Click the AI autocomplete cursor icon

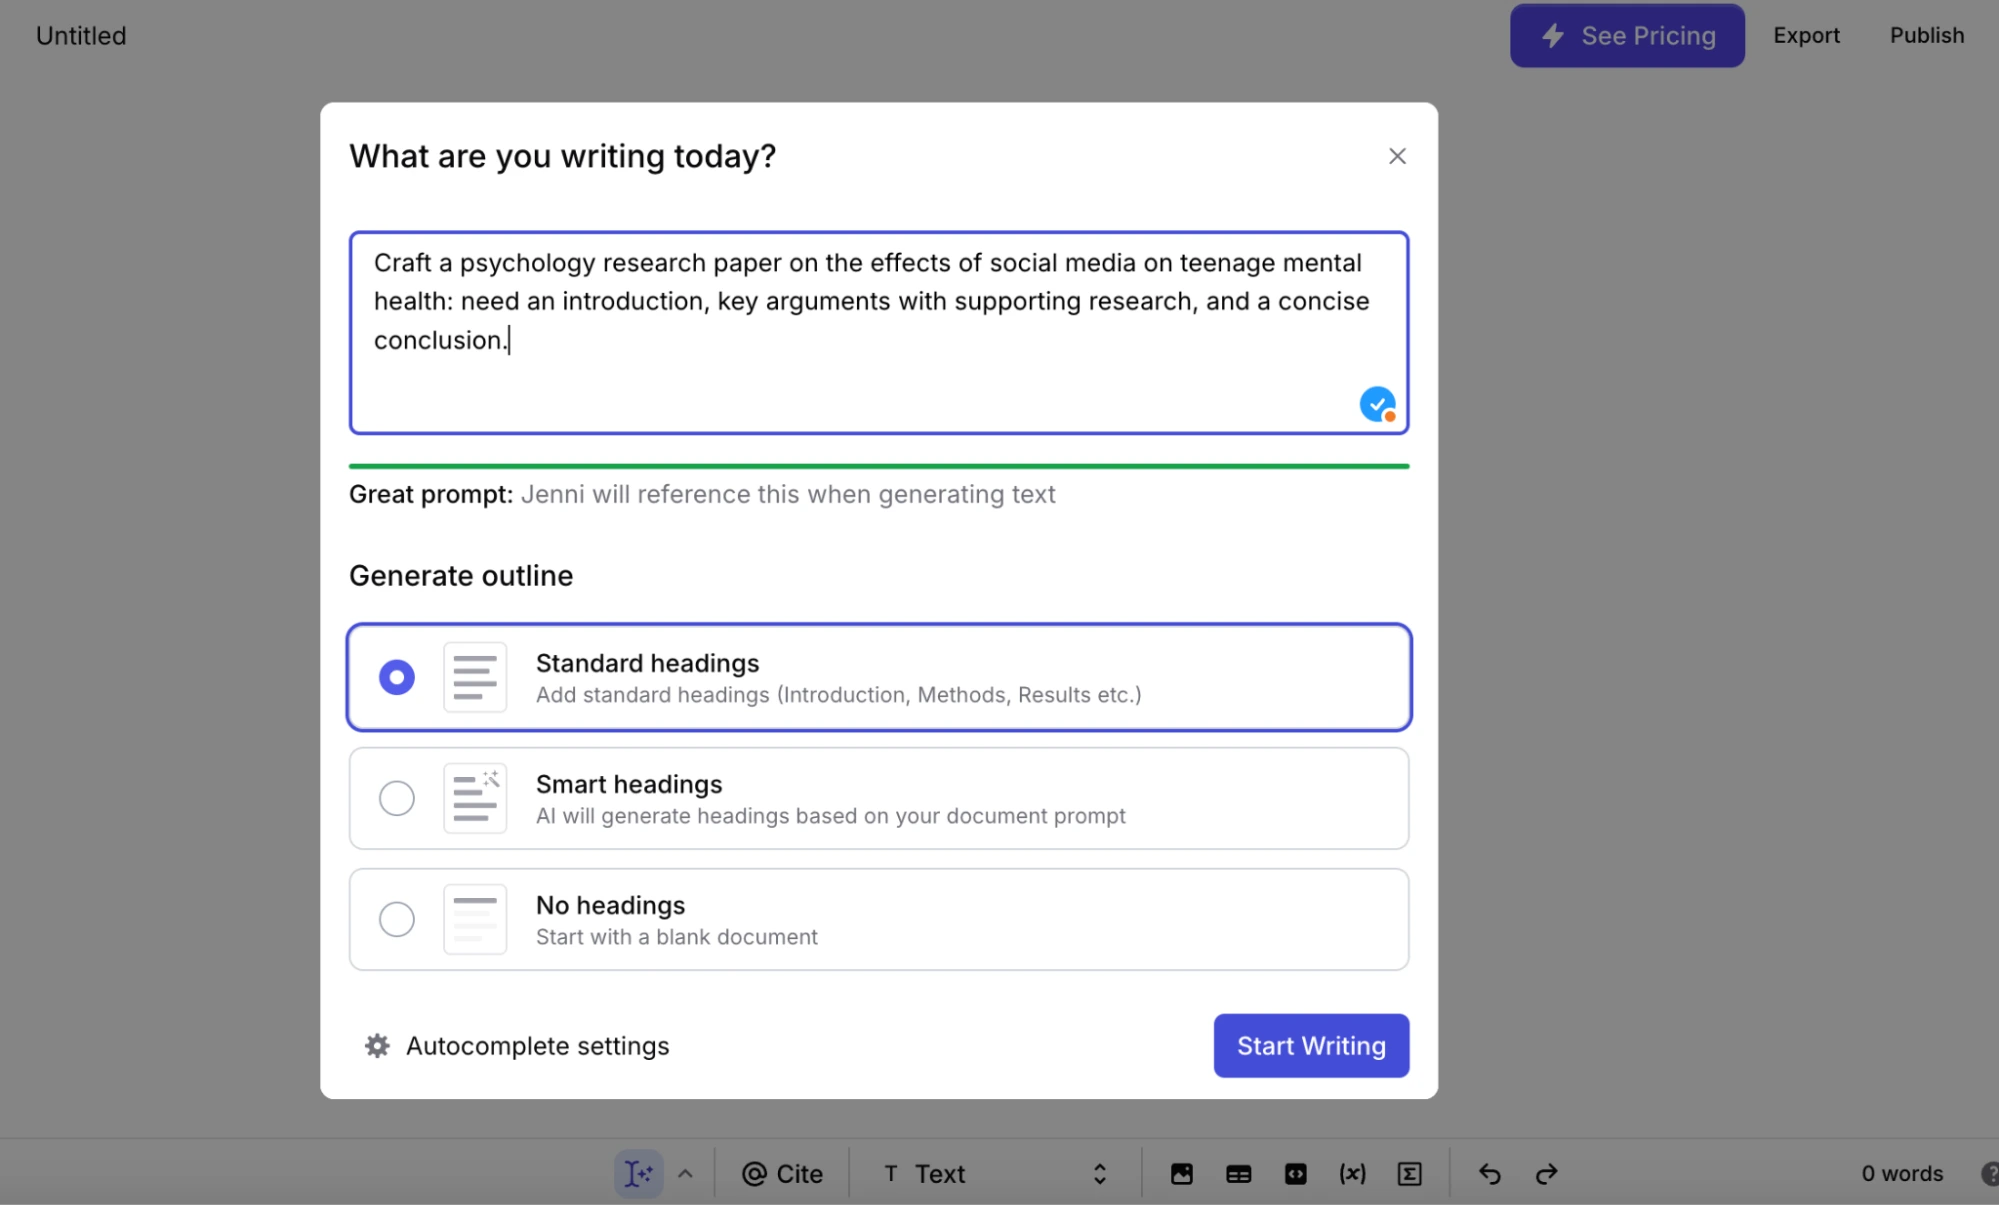[638, 1173]
